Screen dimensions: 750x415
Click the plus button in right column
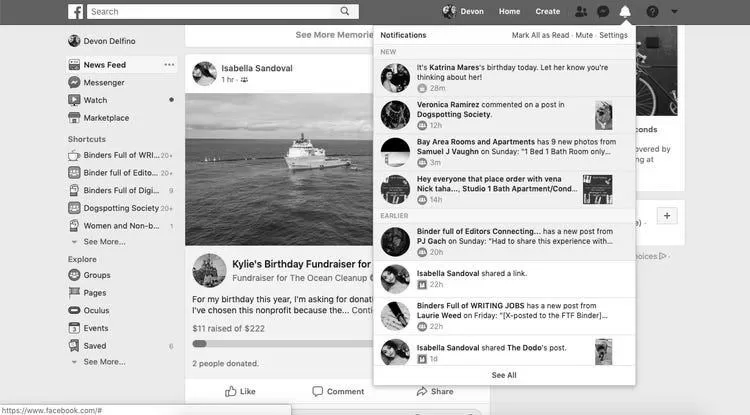[x=667, y=216]
